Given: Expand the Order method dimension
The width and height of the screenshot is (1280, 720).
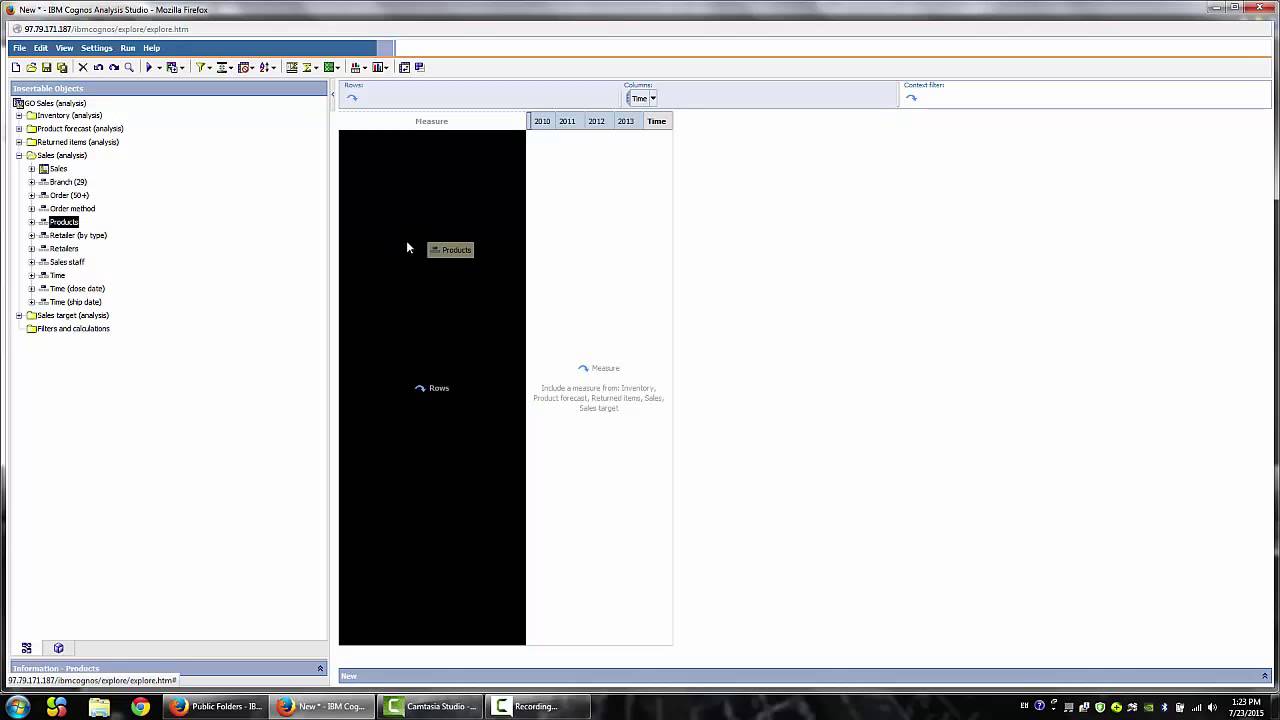Looking at the screenshot, I should (x=31, y=209).
